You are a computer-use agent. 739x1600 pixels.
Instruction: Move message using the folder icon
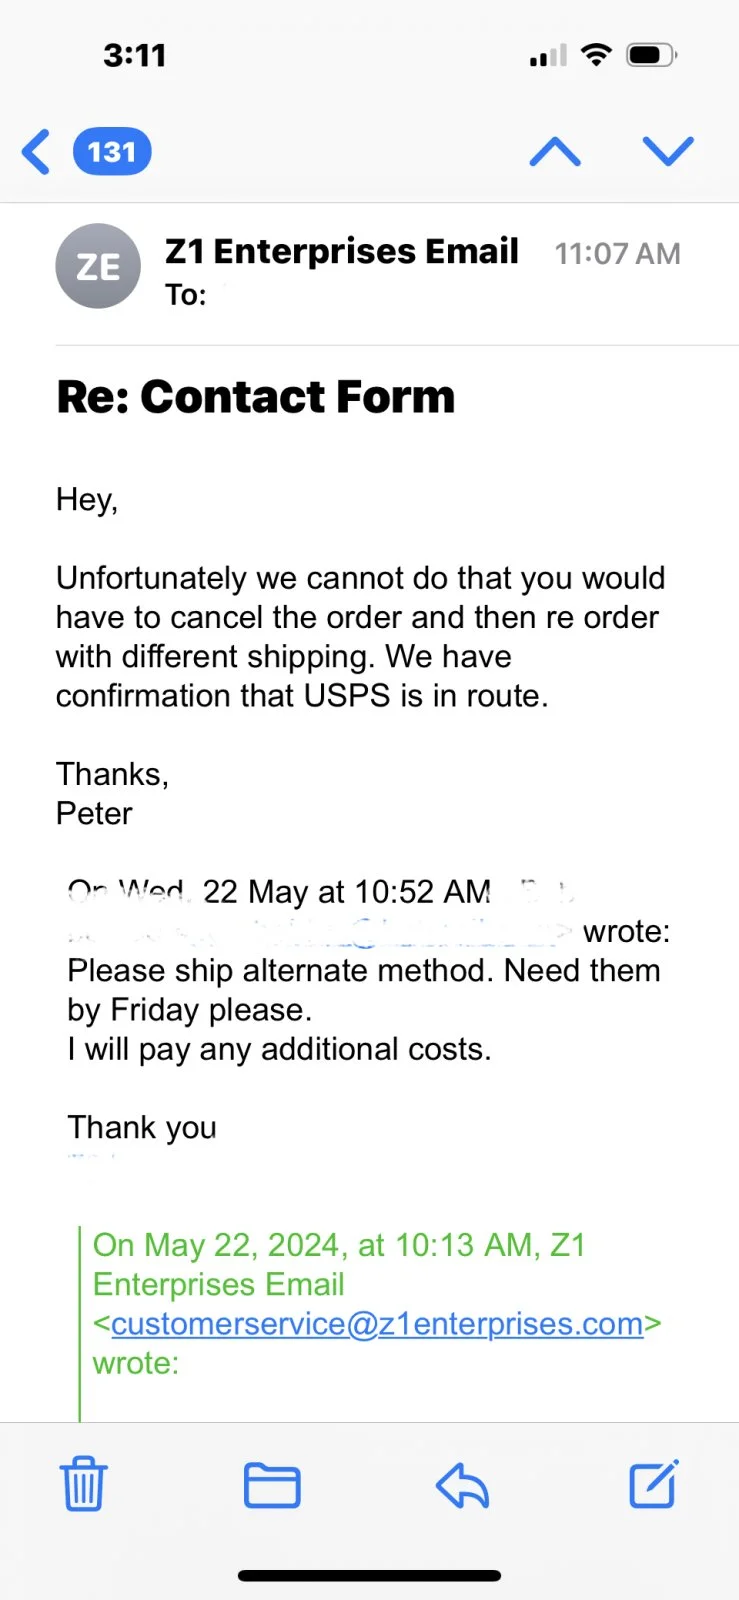pos(272,1485)
